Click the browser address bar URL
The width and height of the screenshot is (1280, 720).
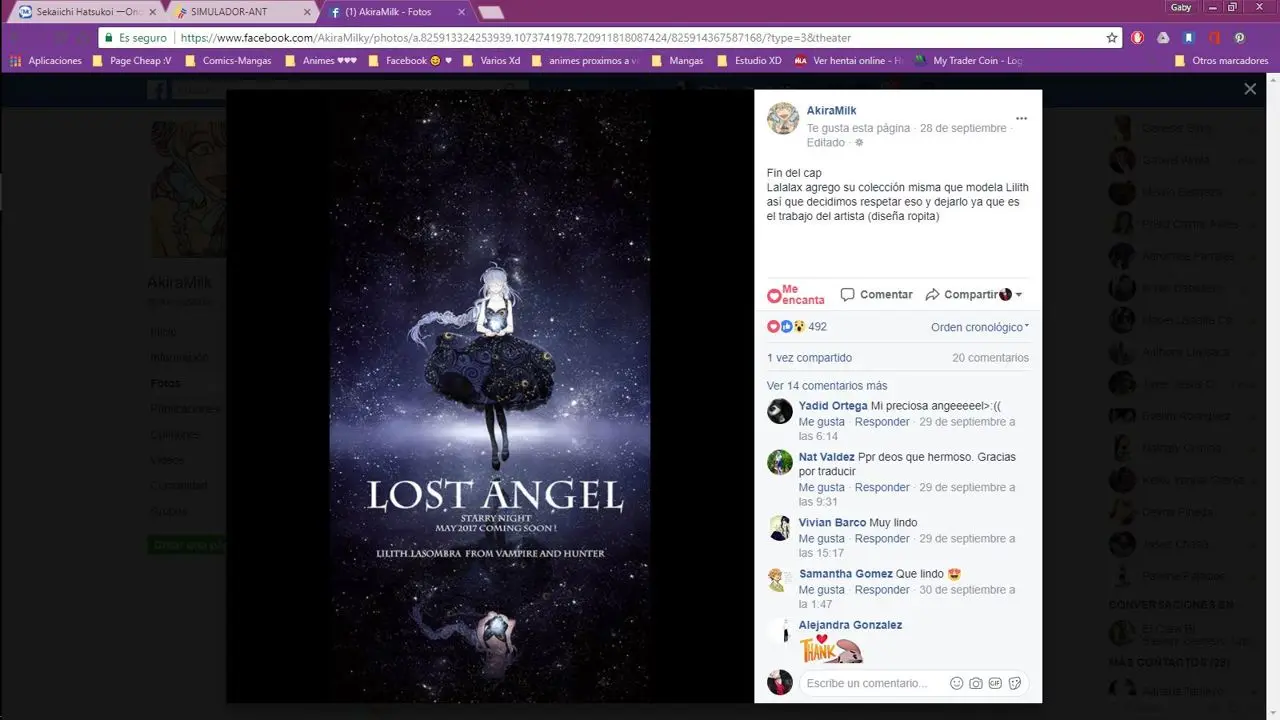coord(515,38)
